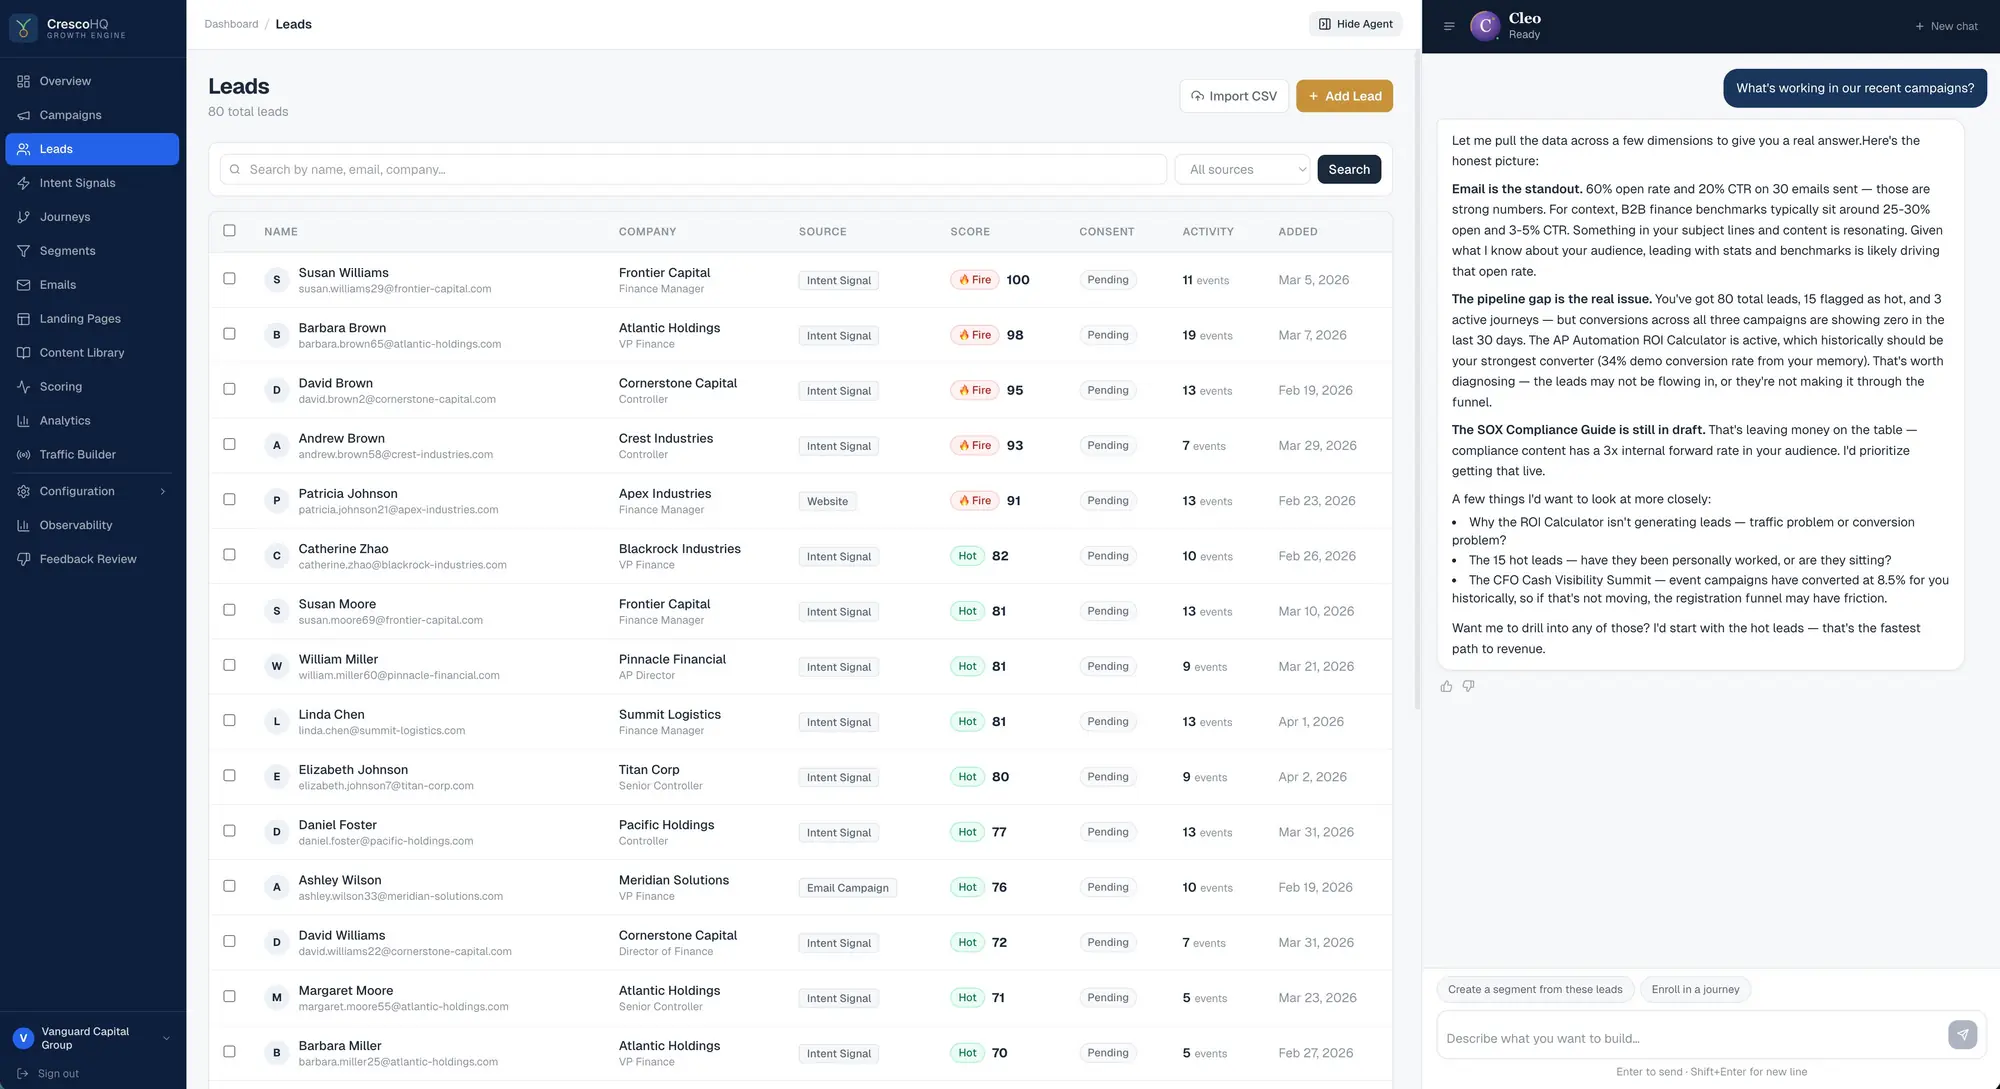Click the Scoring pulse icon
Viewport: 2000px width, 1089px height.
tap(23, 387)
